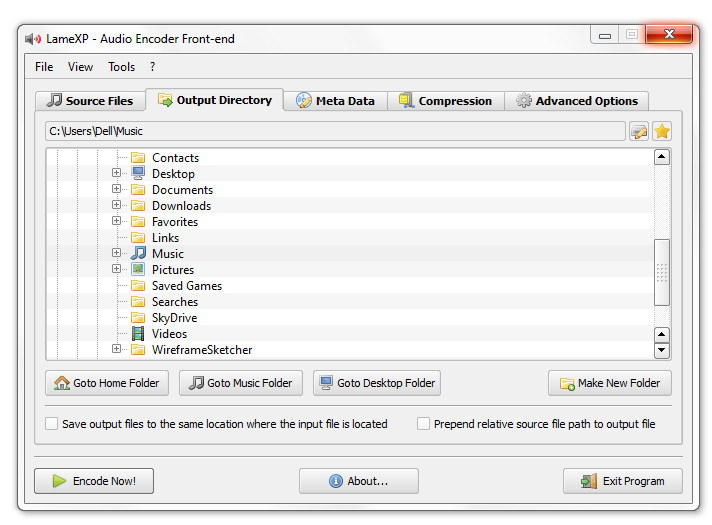This screenshot has width=712, height=525.
Task: Select the Pictures folder icon
Action: [x=138, y=269]
